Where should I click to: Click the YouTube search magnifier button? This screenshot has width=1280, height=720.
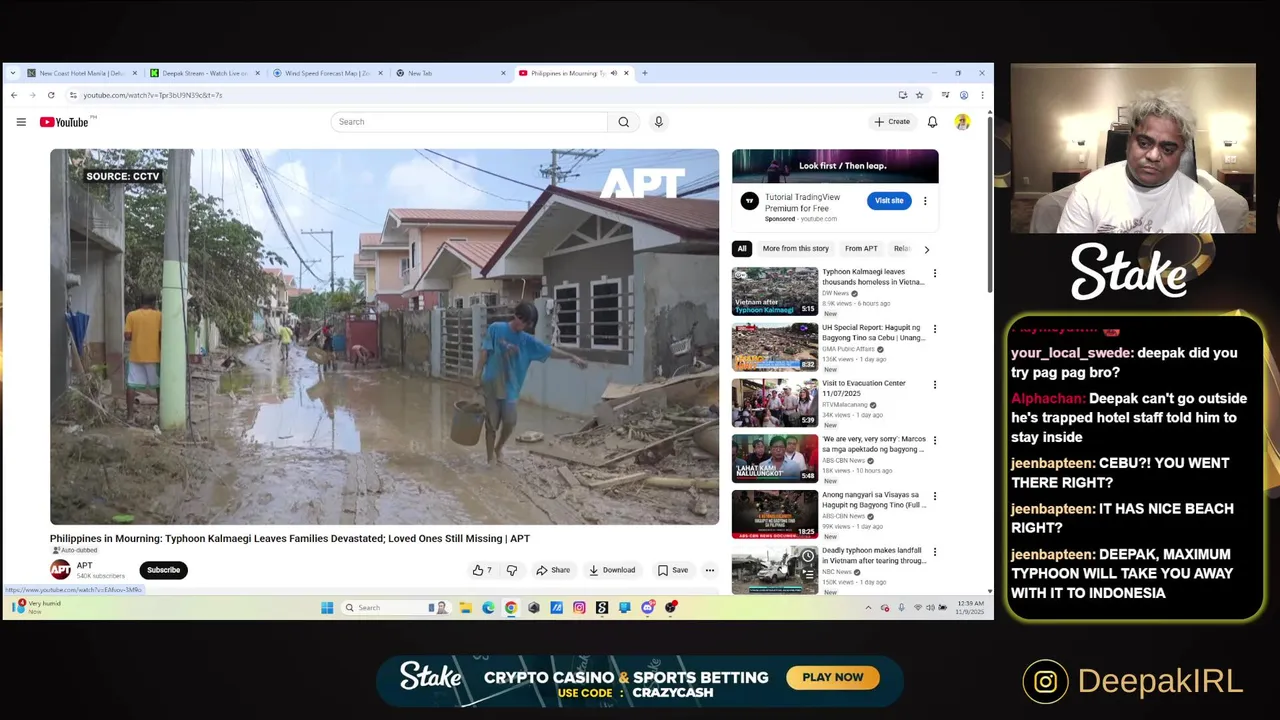coord(623,122)
